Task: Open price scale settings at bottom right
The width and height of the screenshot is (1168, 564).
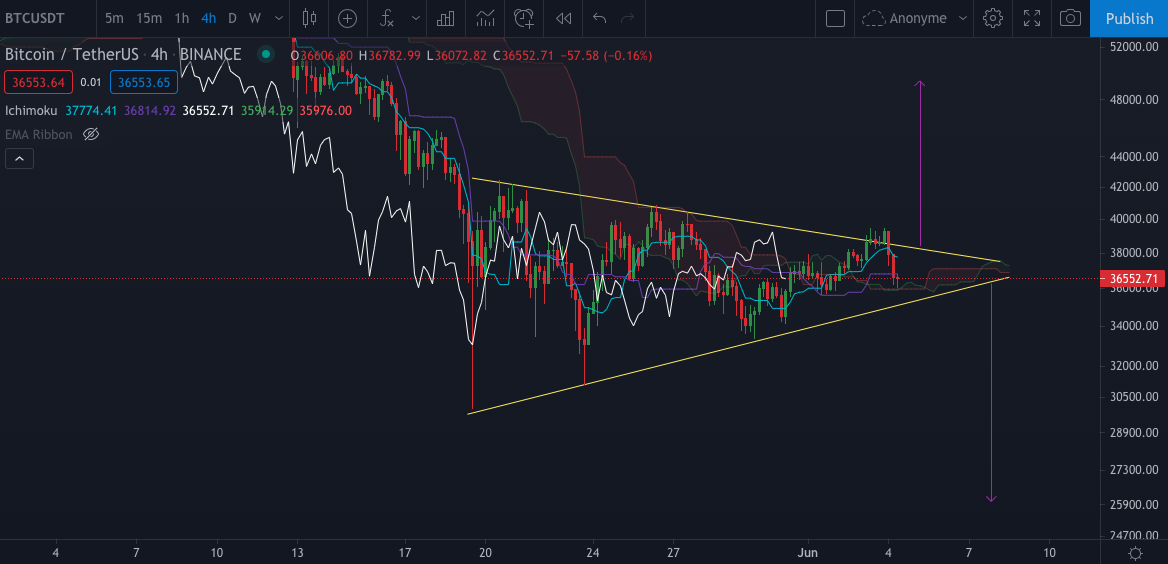Action: [x=1135, y=553]
